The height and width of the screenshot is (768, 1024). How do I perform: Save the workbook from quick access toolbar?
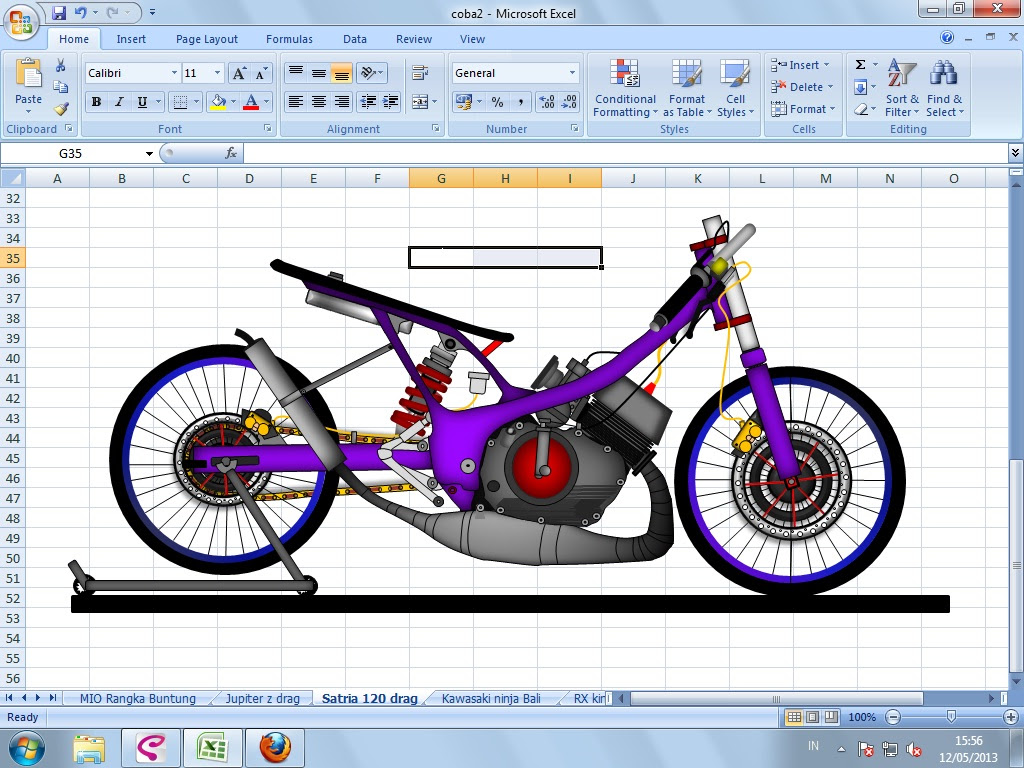click(x=59, y=12)
